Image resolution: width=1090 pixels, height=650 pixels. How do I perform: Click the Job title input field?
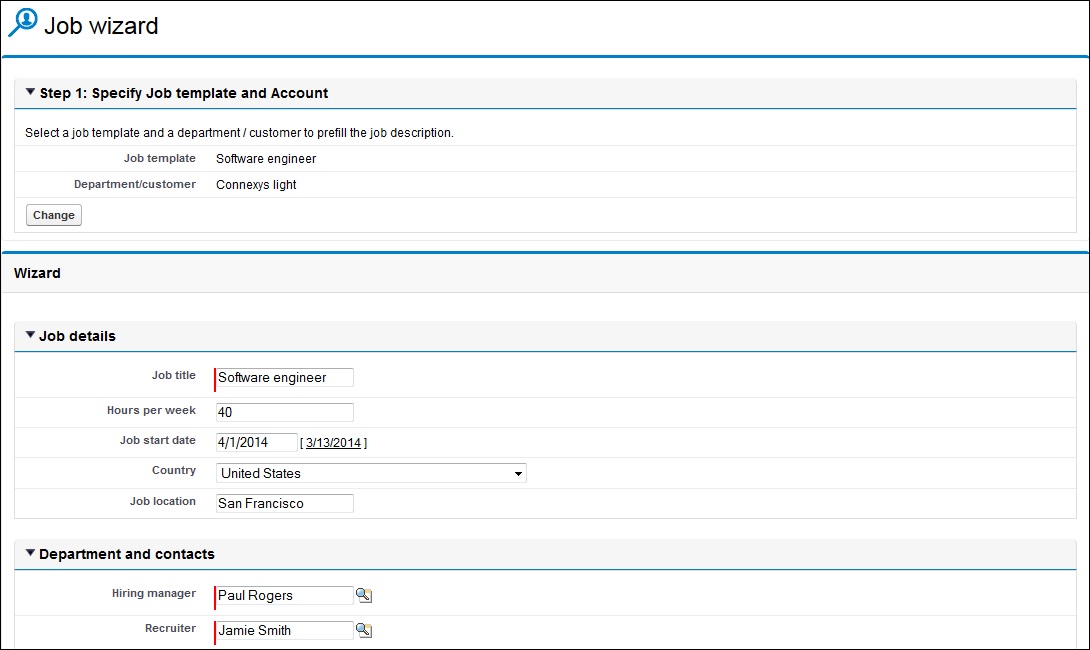(284, 377)
